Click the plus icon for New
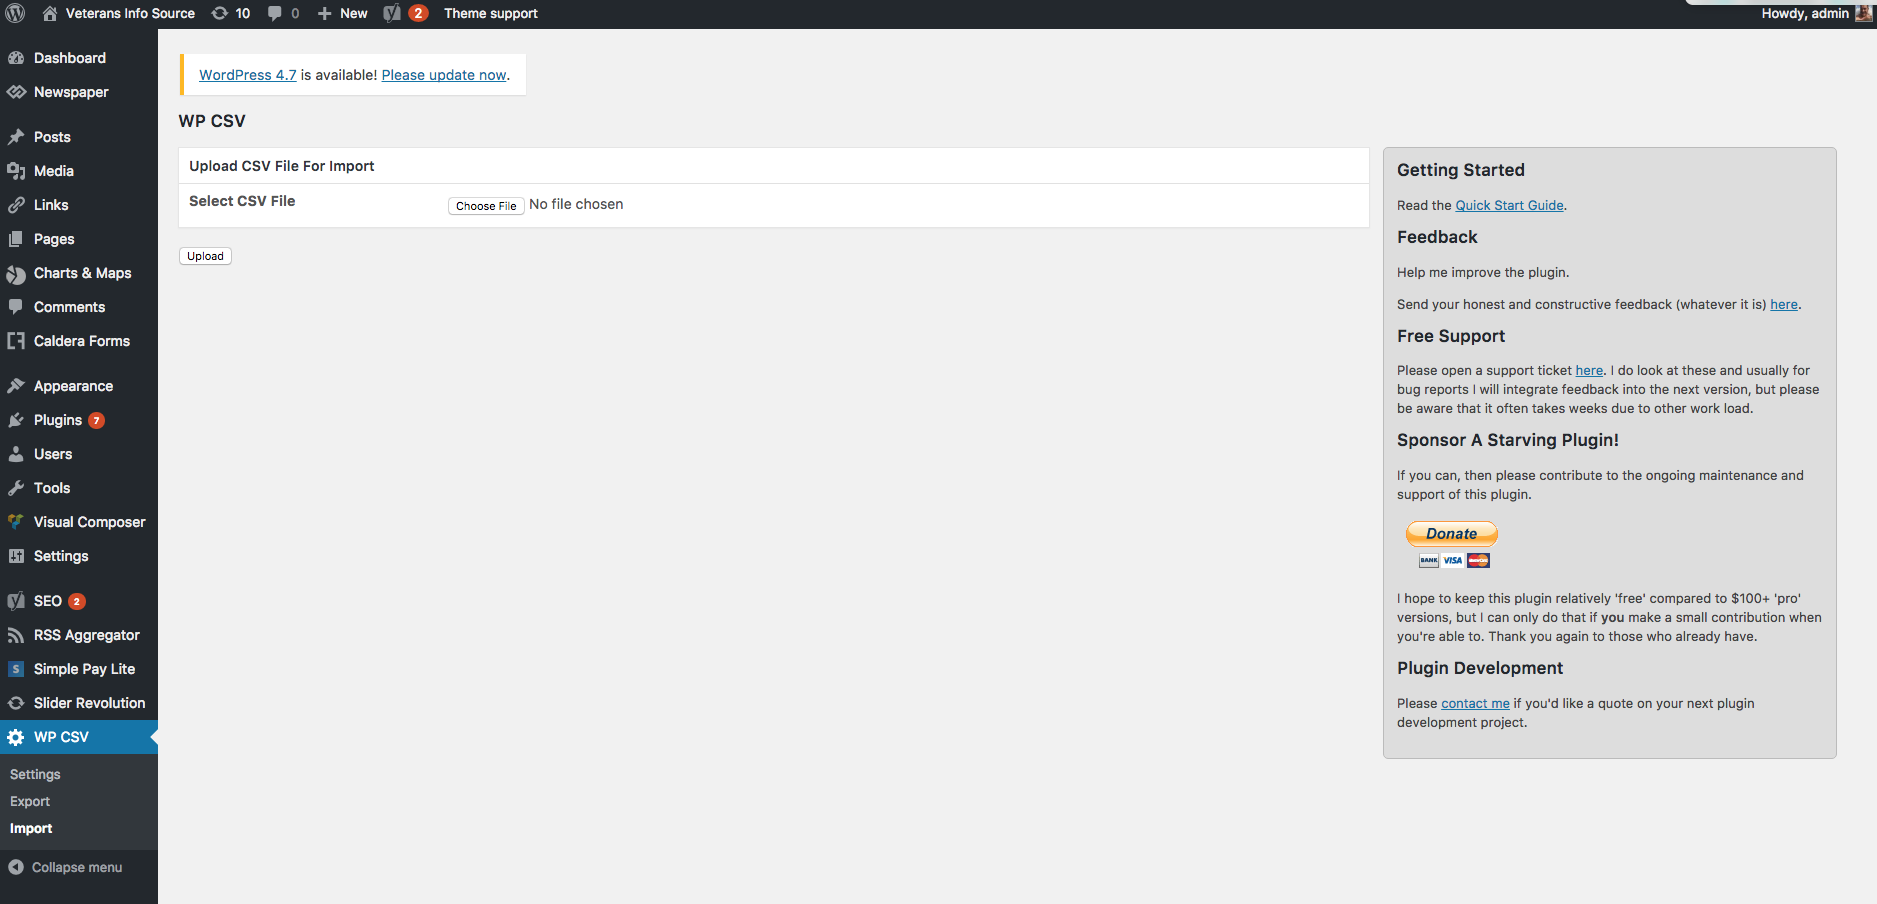Screen dimensions: 1877x904 [x=324, y=13]
